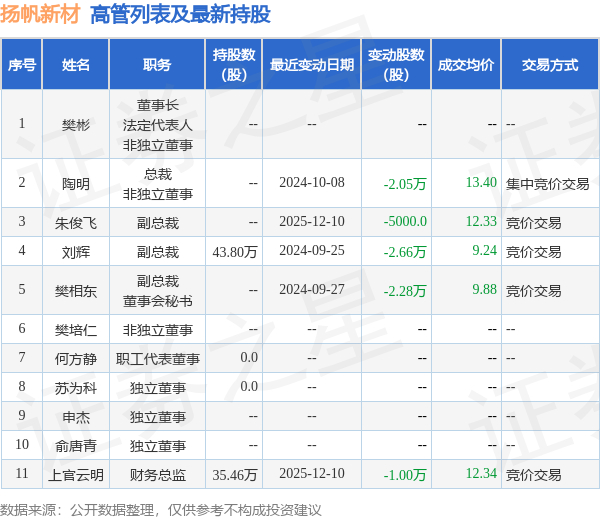The width and height of the screenshot is (600, 519).
Task: Click the average price 13.40
Action: tap(481, 183)
